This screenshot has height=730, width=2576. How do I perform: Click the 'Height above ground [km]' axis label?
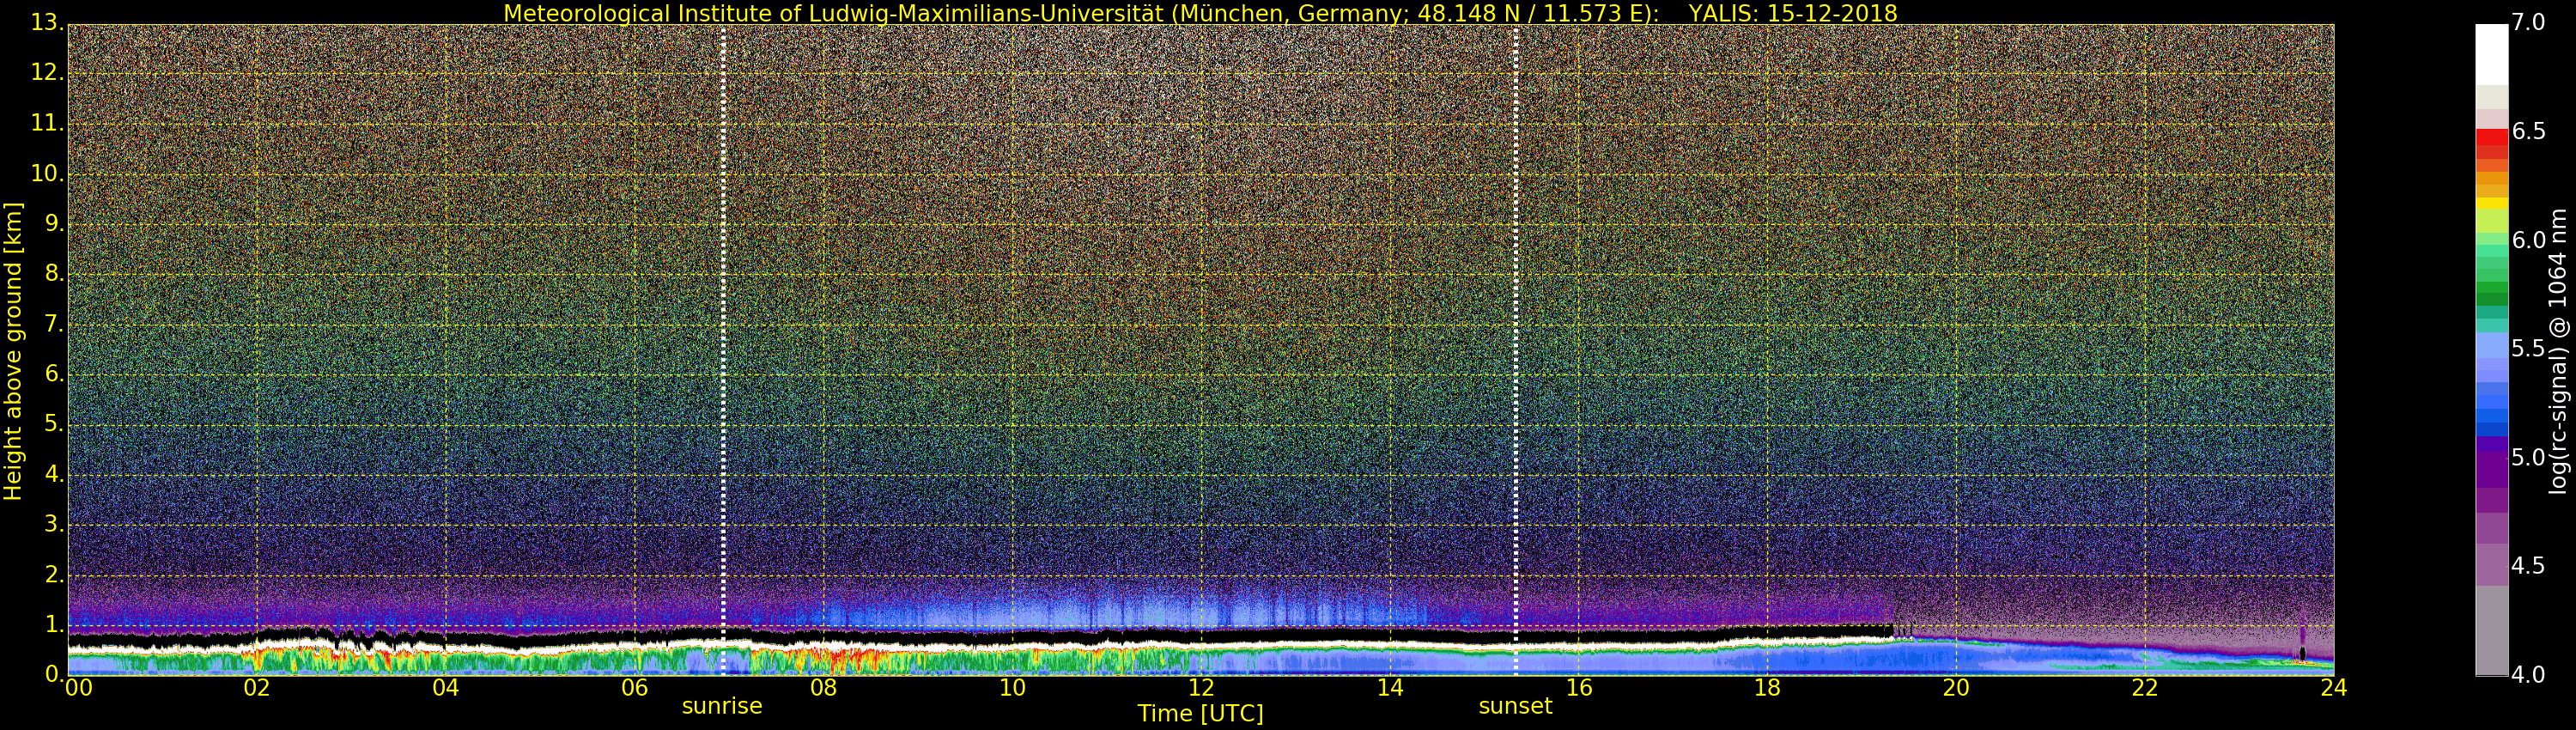13,351
